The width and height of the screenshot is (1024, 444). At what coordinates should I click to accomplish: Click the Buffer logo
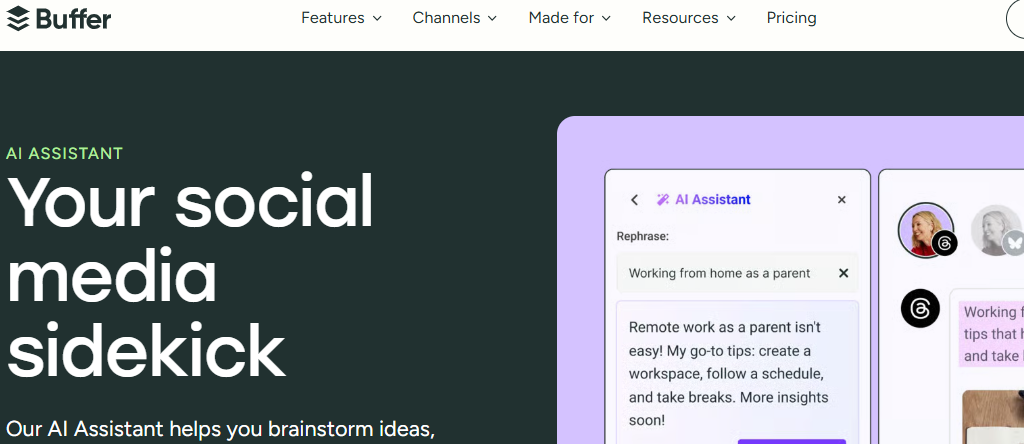59,18
